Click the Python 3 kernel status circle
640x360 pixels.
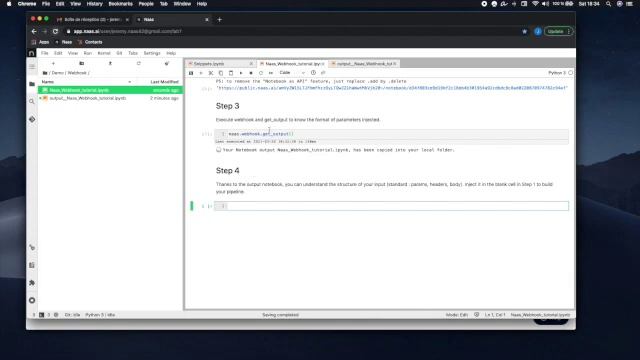pos(570,73)
